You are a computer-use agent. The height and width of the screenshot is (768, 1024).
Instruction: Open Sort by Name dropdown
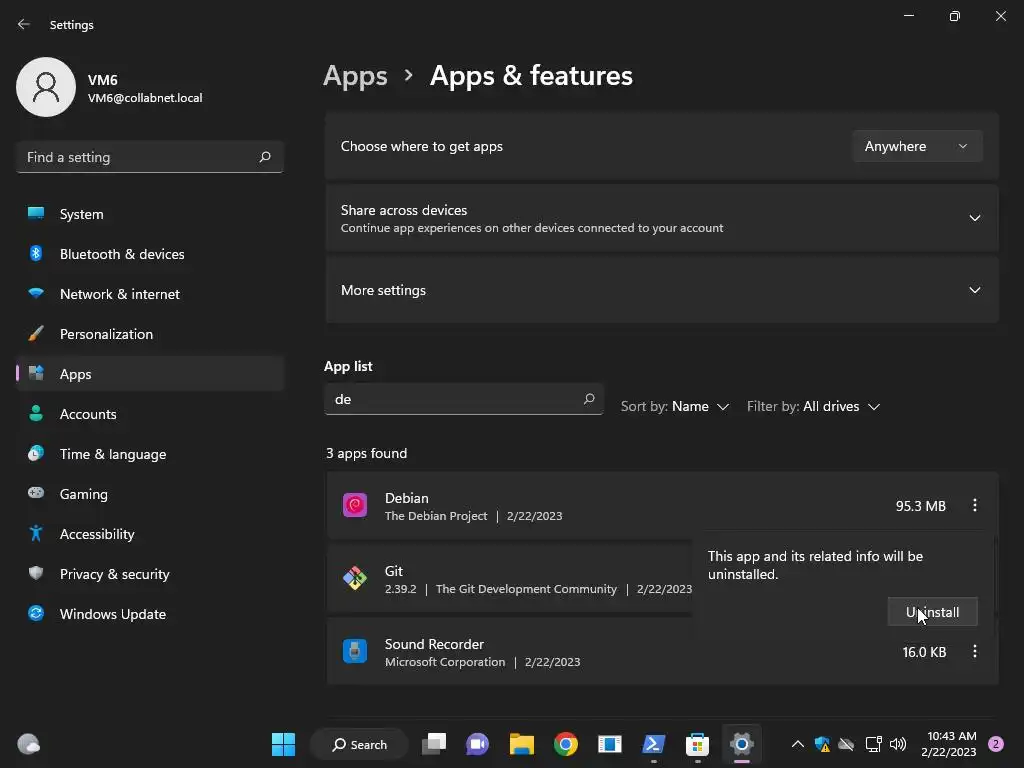(675, 406)
